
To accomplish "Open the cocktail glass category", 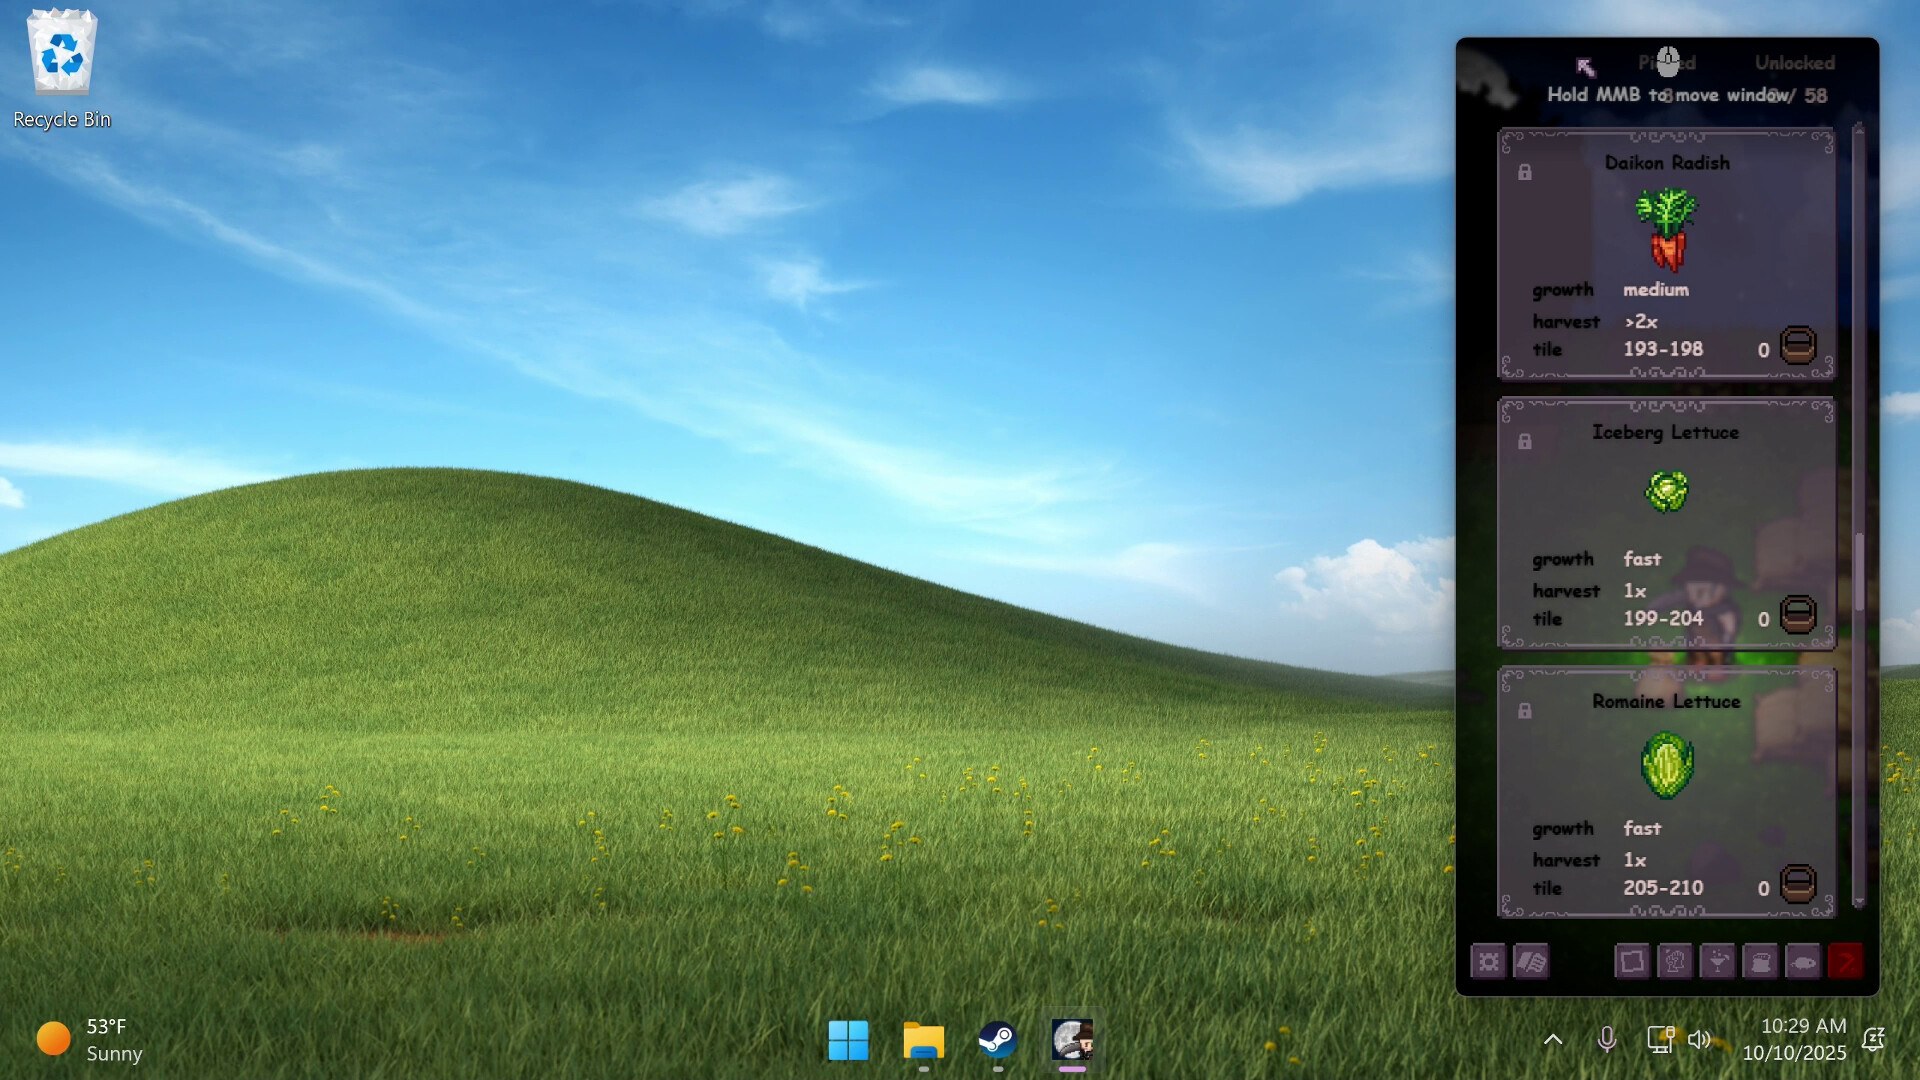I will [x=1718, y=962].
